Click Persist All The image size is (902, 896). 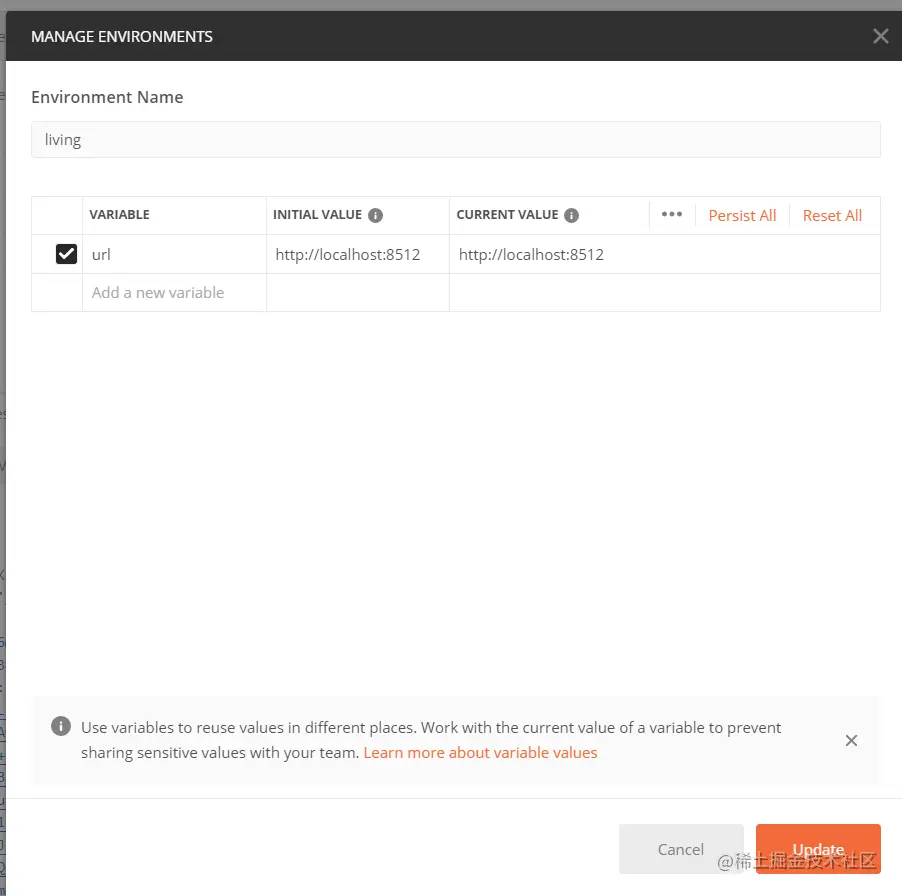coord(742,216)
